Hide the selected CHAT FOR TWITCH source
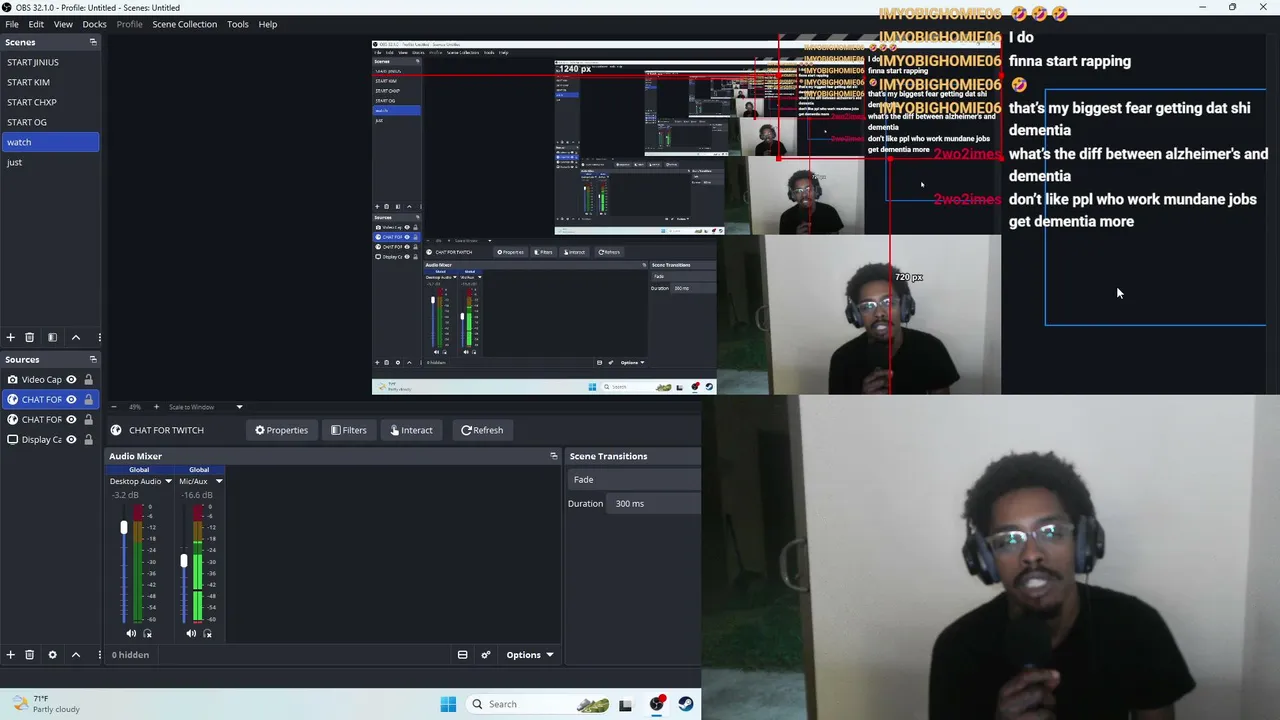1280x720 pixels. pyautogui.click(x=71, y=400)
